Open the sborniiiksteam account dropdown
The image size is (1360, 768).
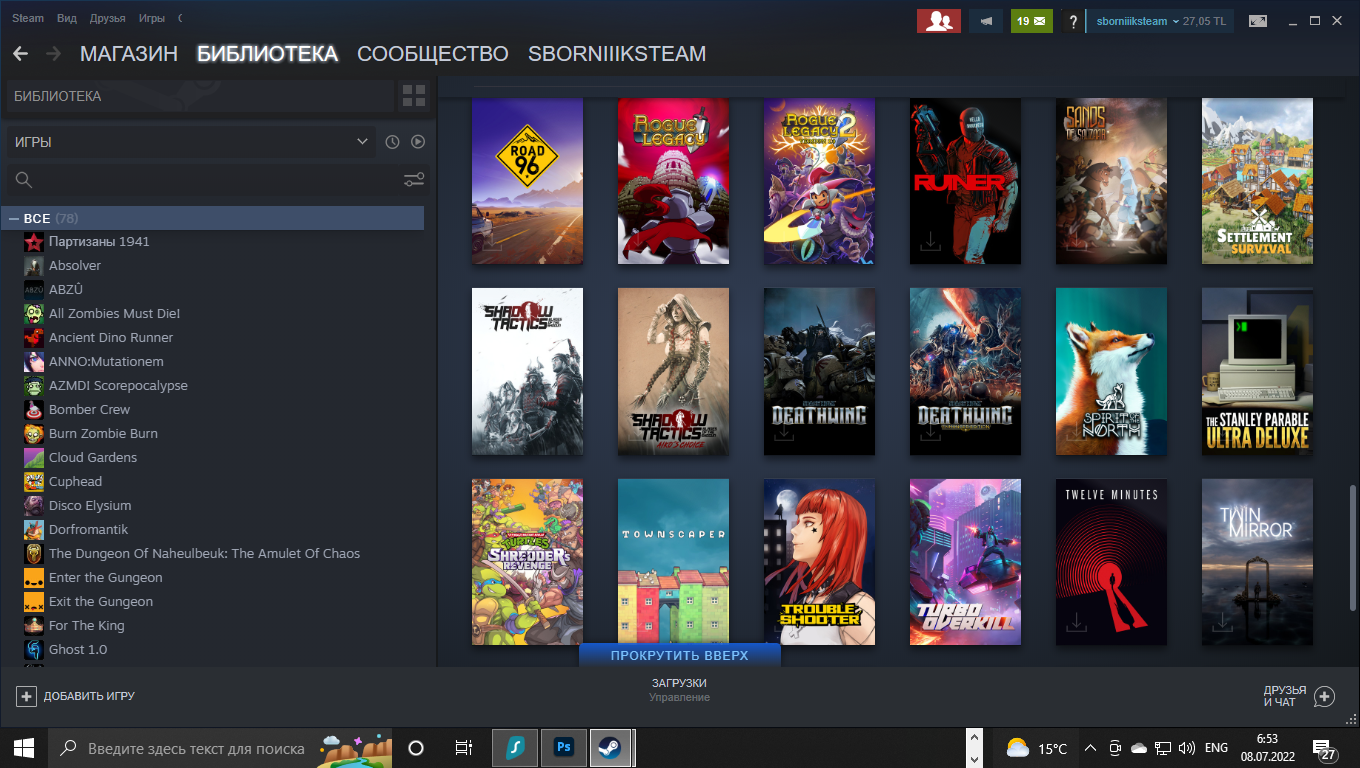(1137, 21)
